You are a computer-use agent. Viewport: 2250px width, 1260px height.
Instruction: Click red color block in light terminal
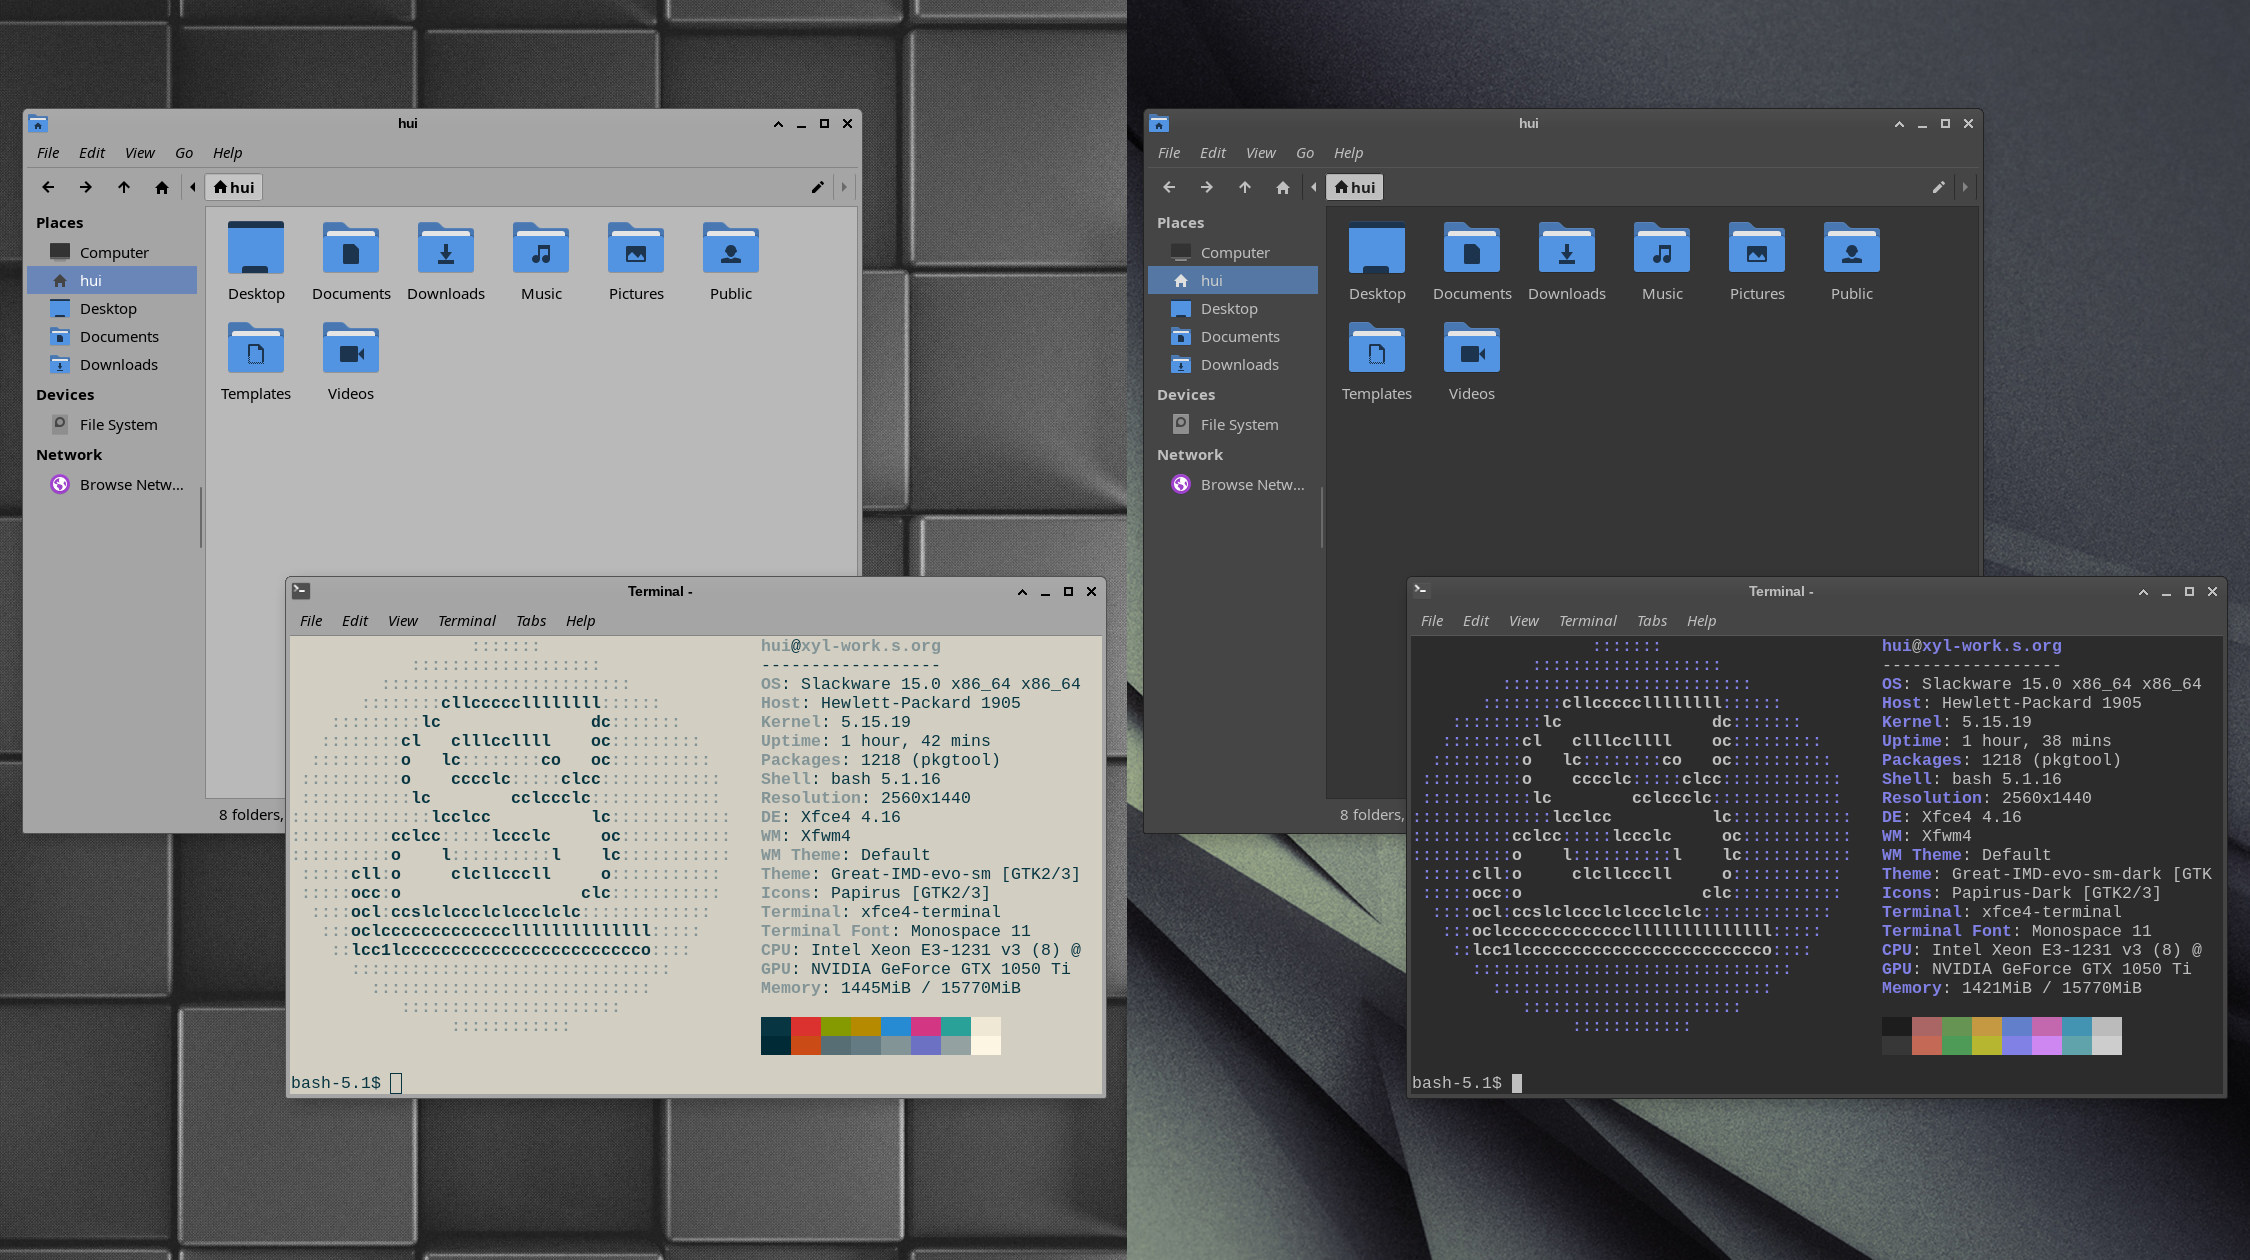806,1027
